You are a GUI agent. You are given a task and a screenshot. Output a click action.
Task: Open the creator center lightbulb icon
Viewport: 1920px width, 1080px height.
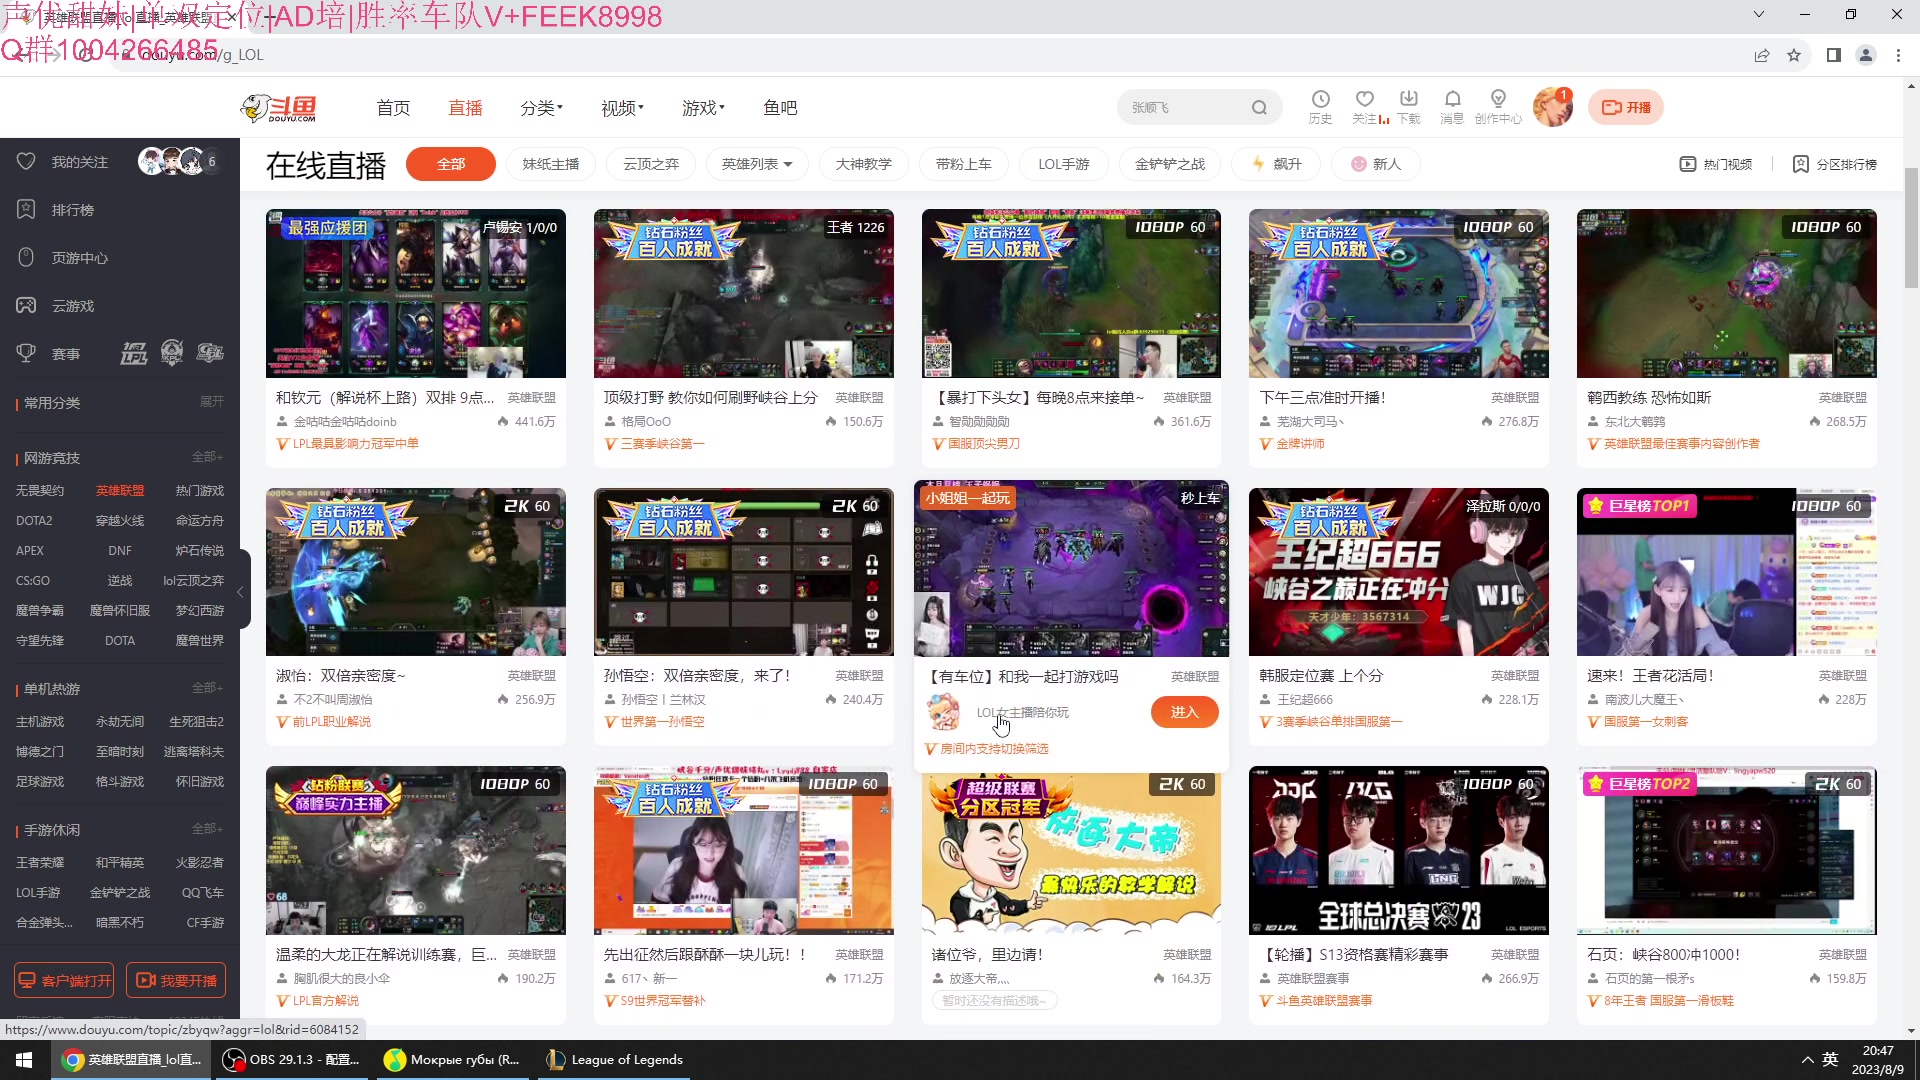point(1497,99)
